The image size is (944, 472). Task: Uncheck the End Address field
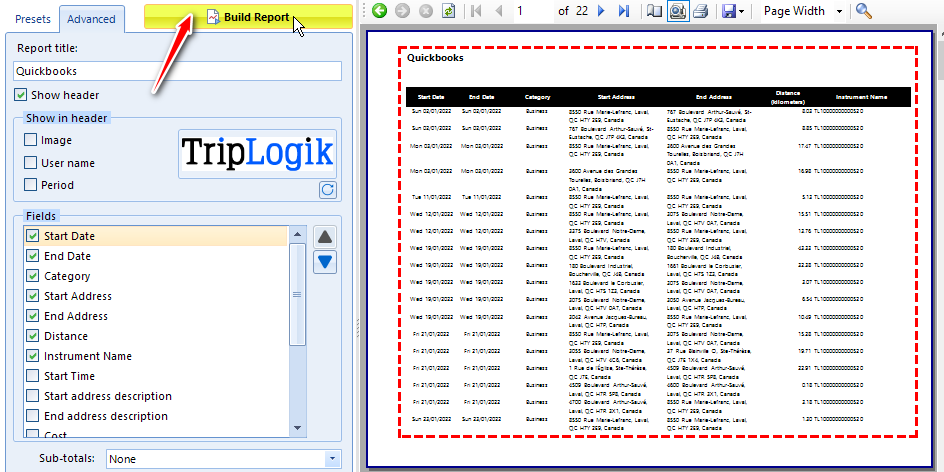pyautogui.click(x=33, y=315)
